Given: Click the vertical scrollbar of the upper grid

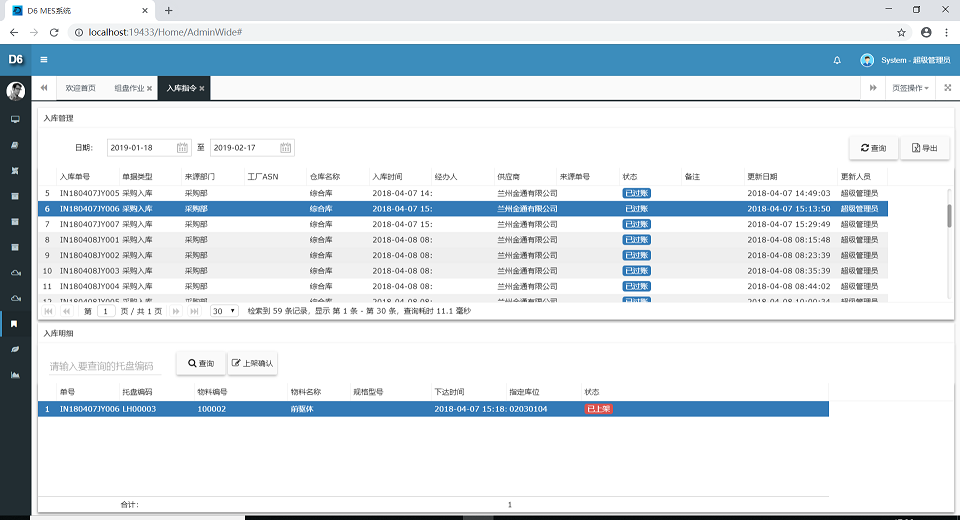Looking at the screenshot, I should [950, 216].
